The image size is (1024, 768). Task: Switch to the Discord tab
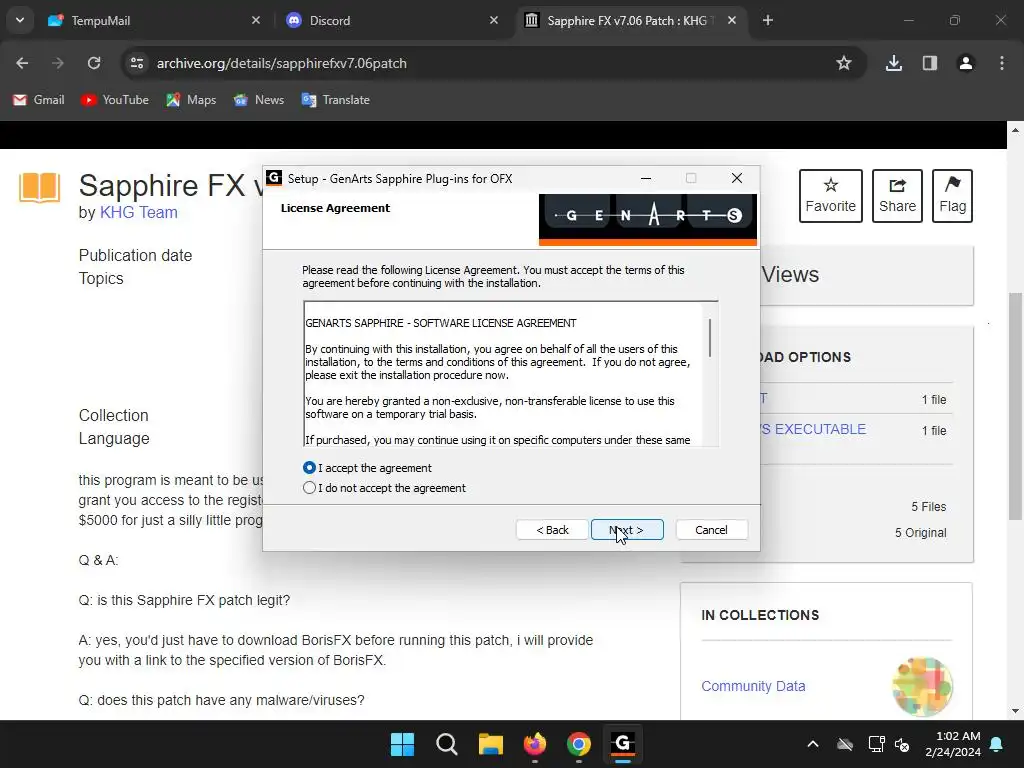point(392,20)
